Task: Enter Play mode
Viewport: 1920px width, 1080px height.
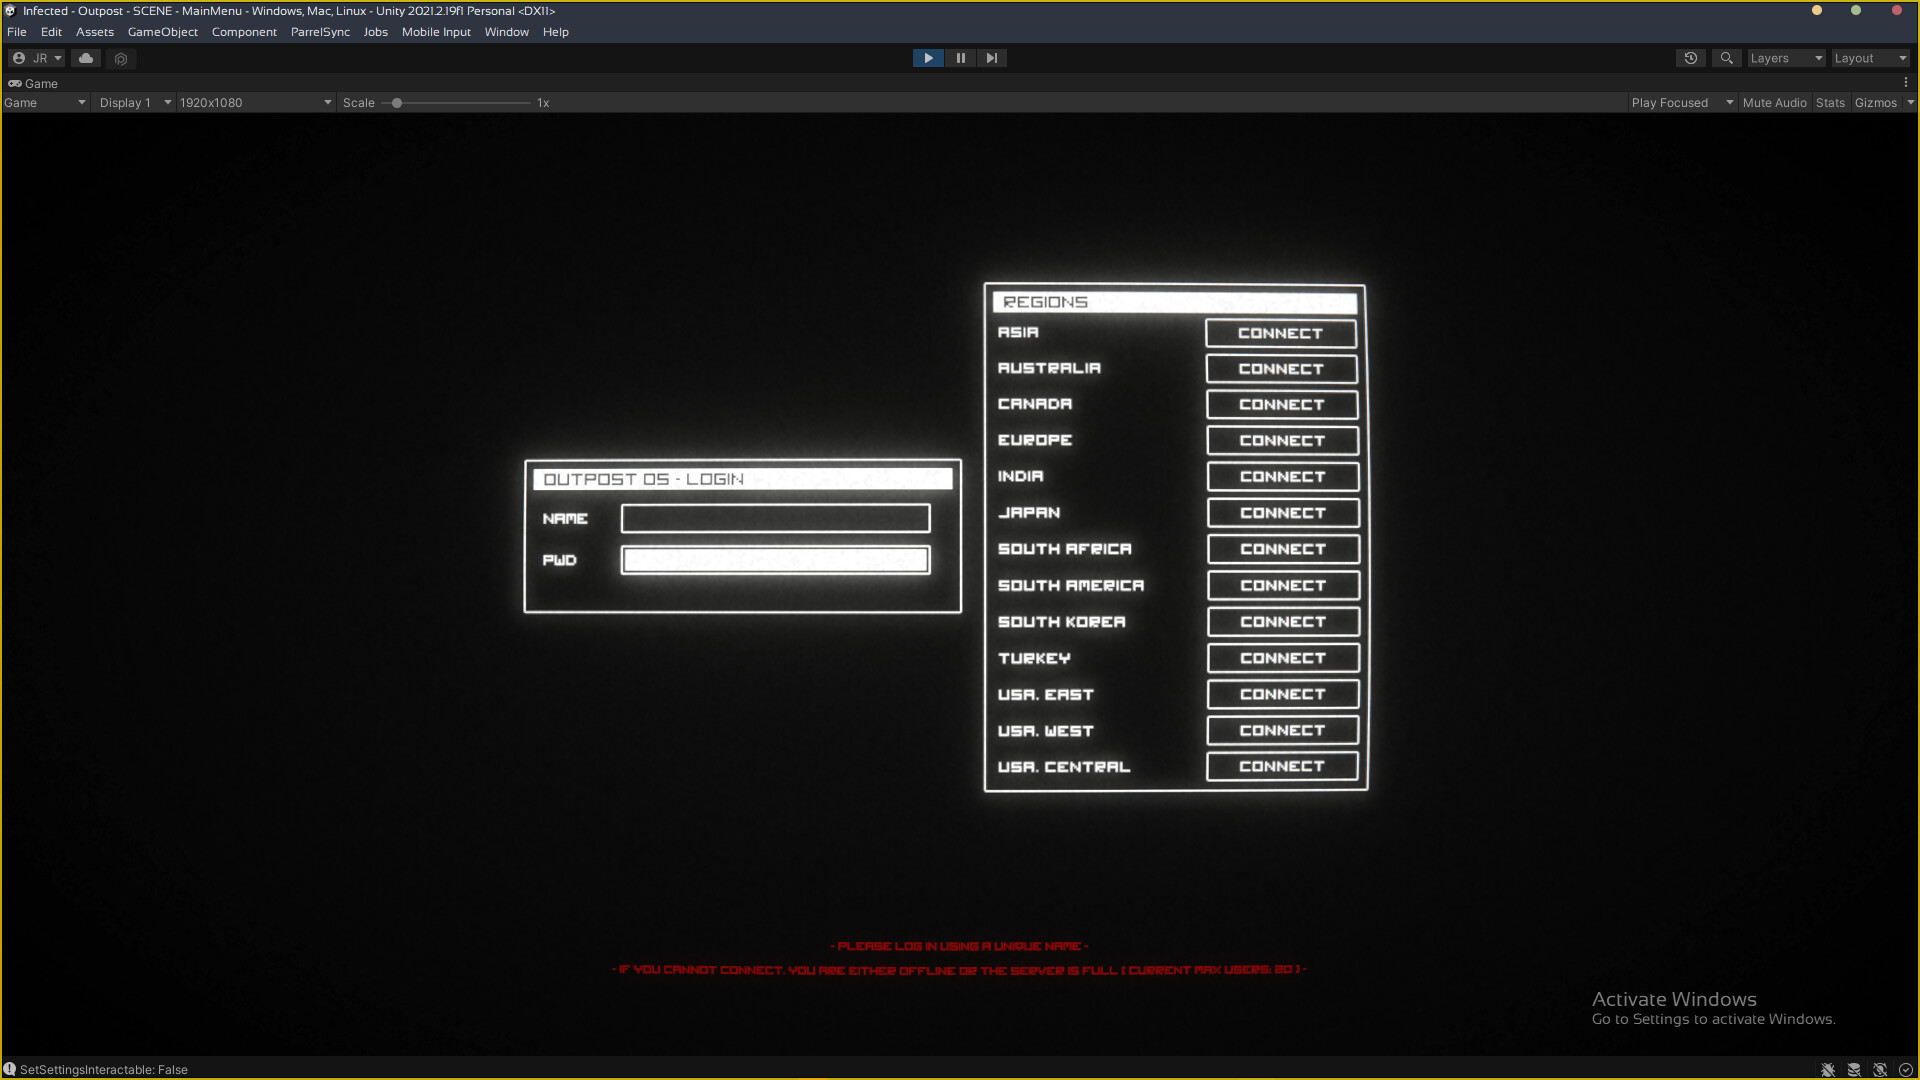Action: [x=927, y=57]
